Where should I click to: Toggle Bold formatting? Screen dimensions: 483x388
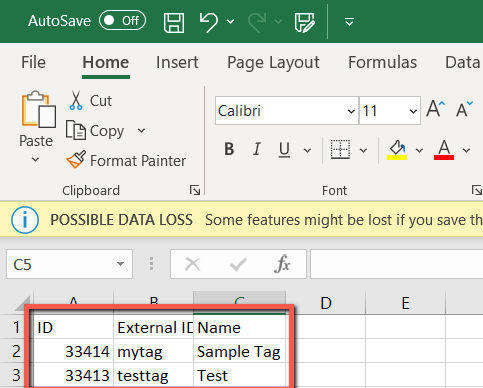pos(229,149)
